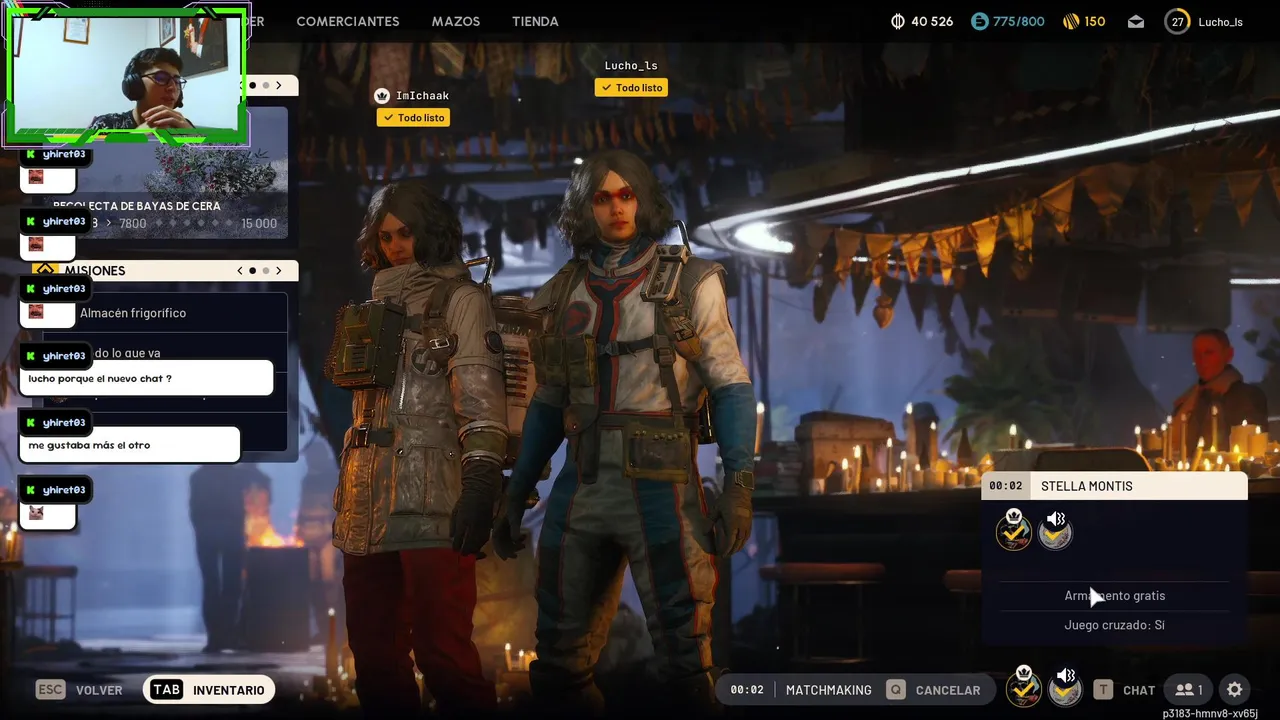Screen dimensions: 1280x720
Task: Click the Misiones chevron emblem icon
Action: pyautogui.click(x=45, y=270)
